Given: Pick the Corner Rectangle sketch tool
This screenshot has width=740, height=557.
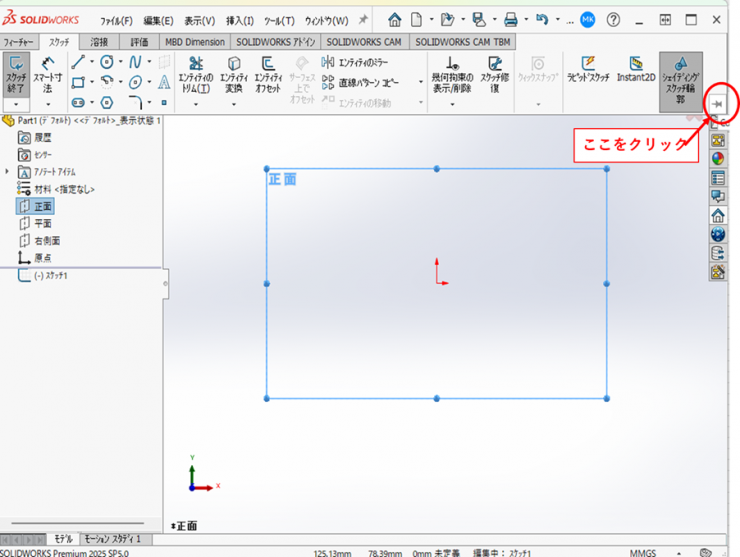Looking at the screenshot, I should point(78,82).
